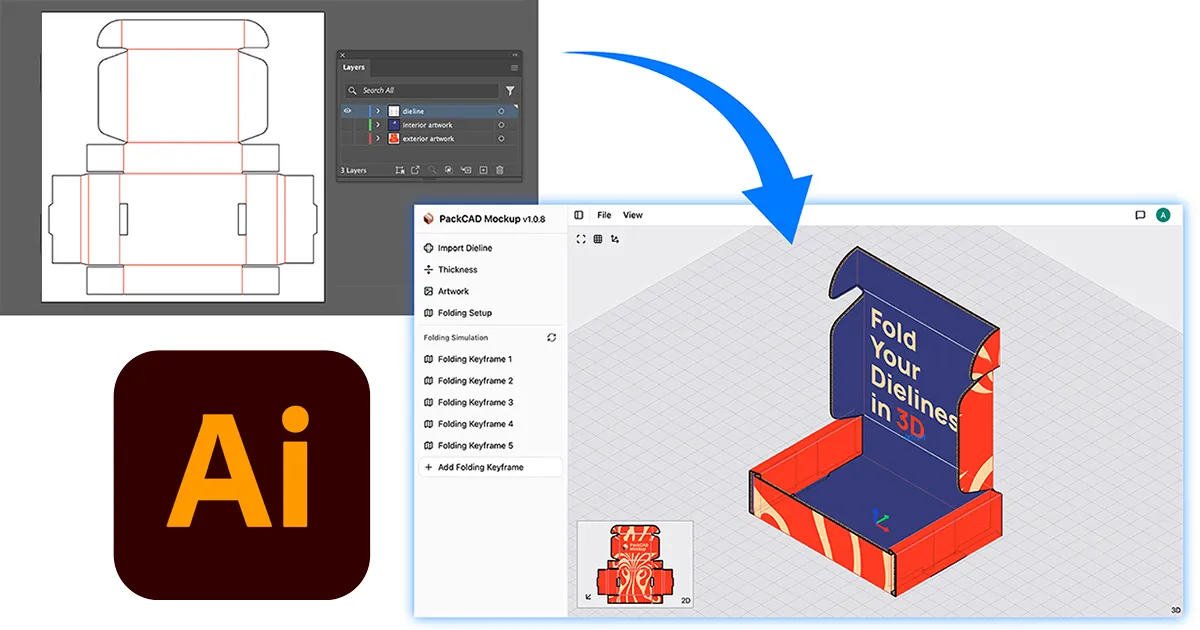This screenshot has height=630, width=1200.
Task: Click the trash Delete Selection icon in Layers panel
Action: point(500,170)
